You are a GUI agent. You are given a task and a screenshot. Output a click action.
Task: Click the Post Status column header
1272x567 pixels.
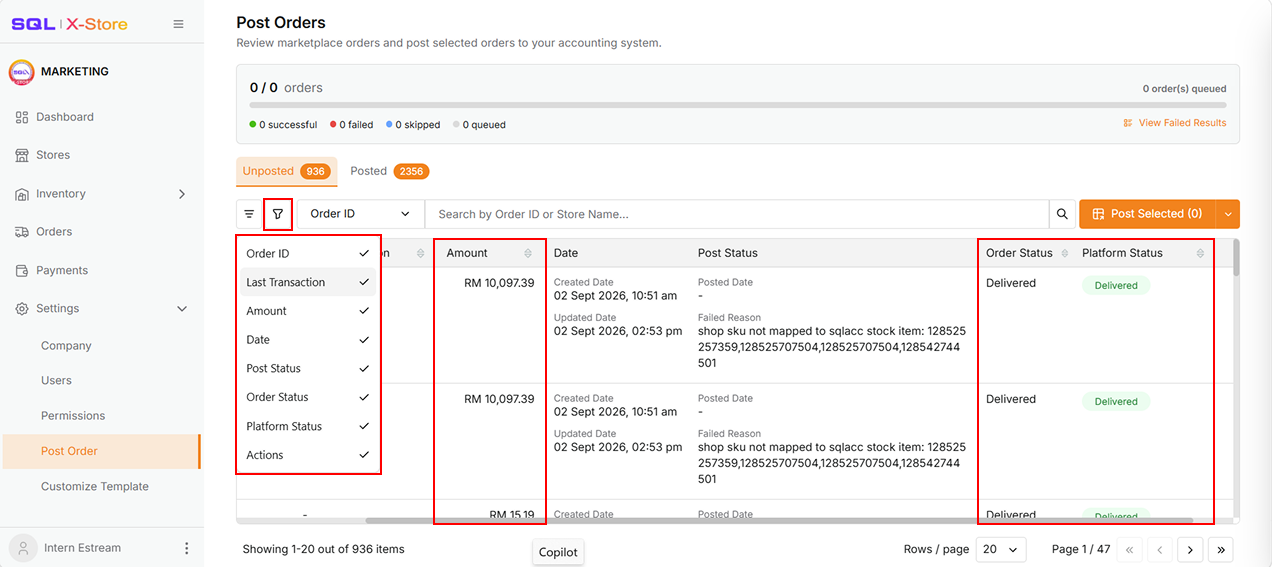[728, 254]
